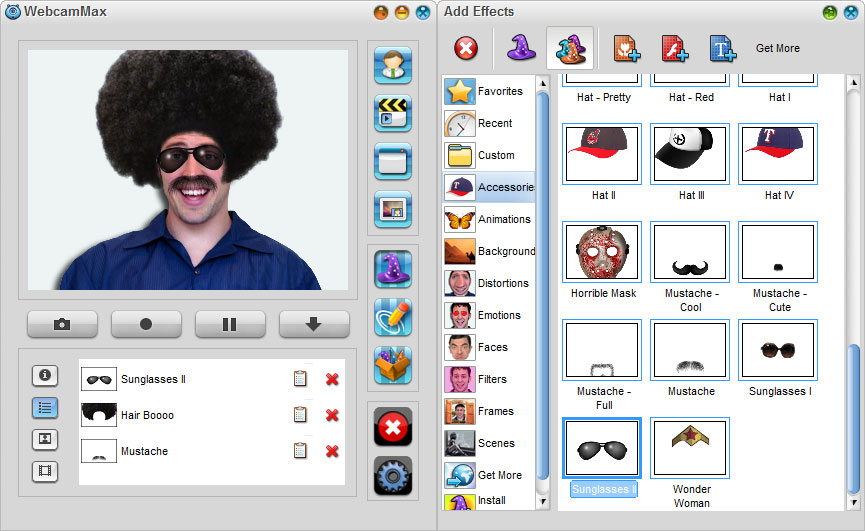The image size is (865, 531).
Task: Toggle the filmstrip view button
Action: click(45, 471)
